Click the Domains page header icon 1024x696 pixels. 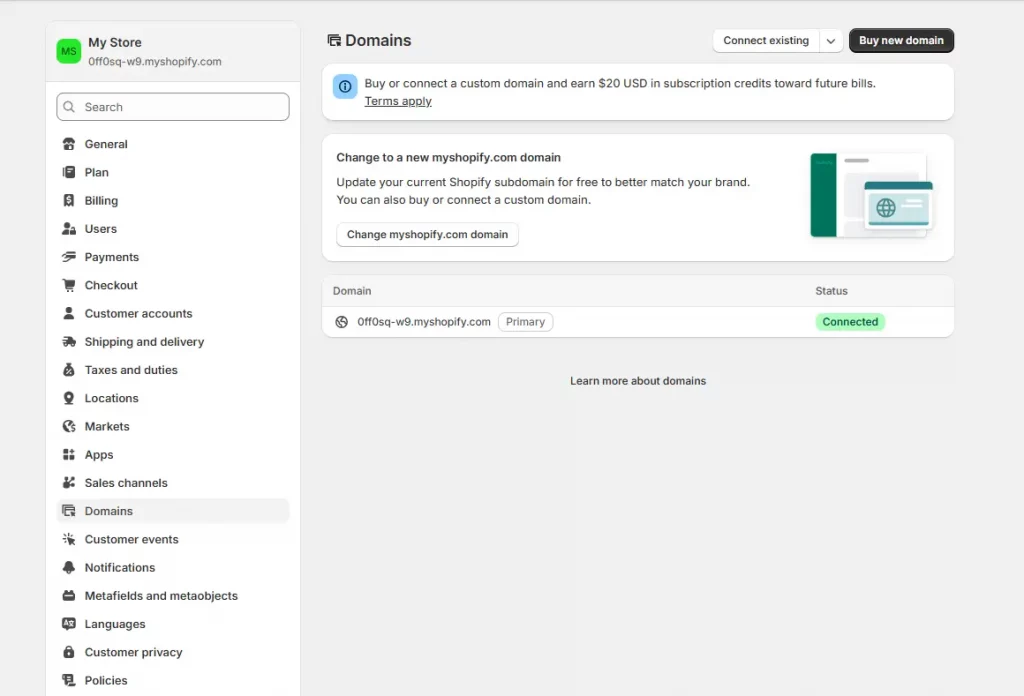point(334,40)
